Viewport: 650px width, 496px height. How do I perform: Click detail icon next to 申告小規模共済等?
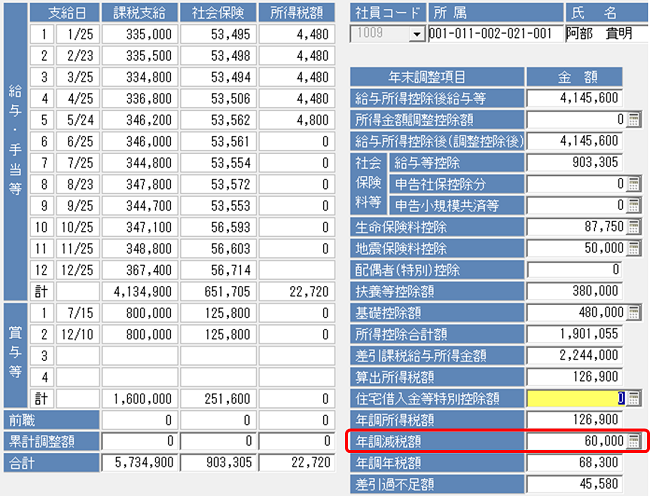point(633,204)
